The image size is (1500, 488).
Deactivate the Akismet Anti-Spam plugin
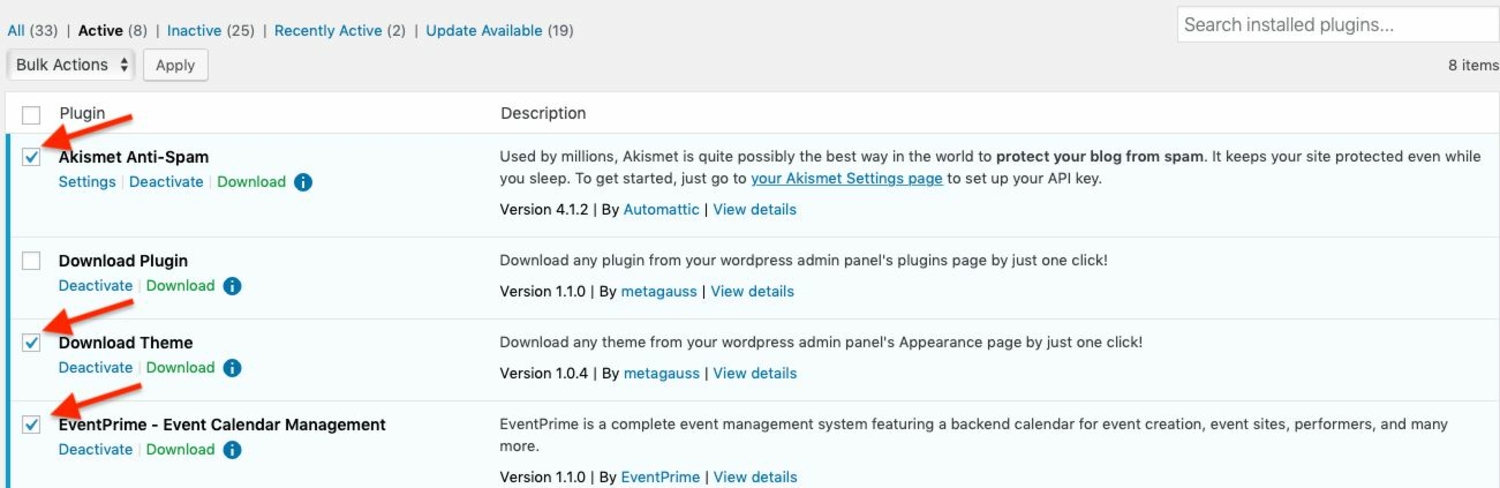[166, 182]
